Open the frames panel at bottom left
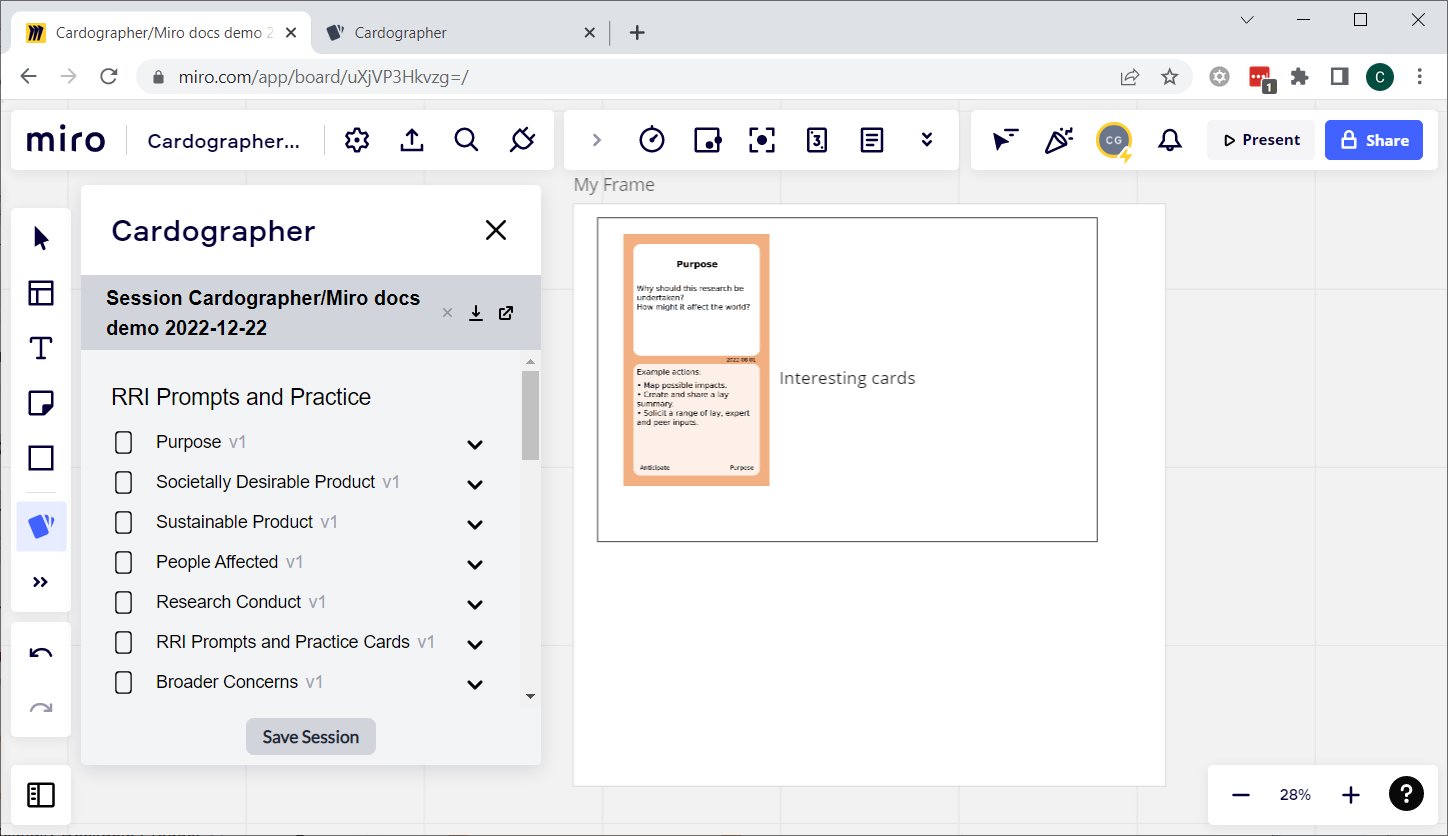The image size is (1448, 836). [41, 795]
